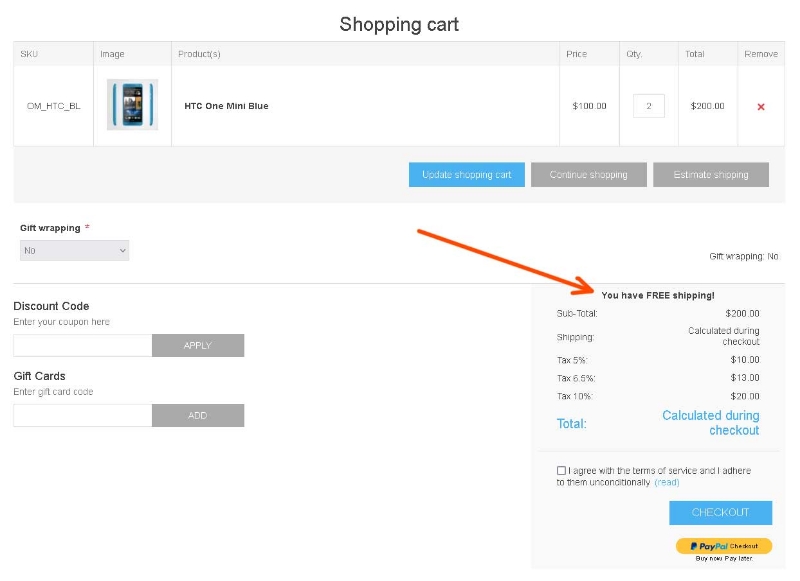800x581 pixels.
Task: Click the Gift Cards heading
Action: pyautogui.click(x=40, y=376)
